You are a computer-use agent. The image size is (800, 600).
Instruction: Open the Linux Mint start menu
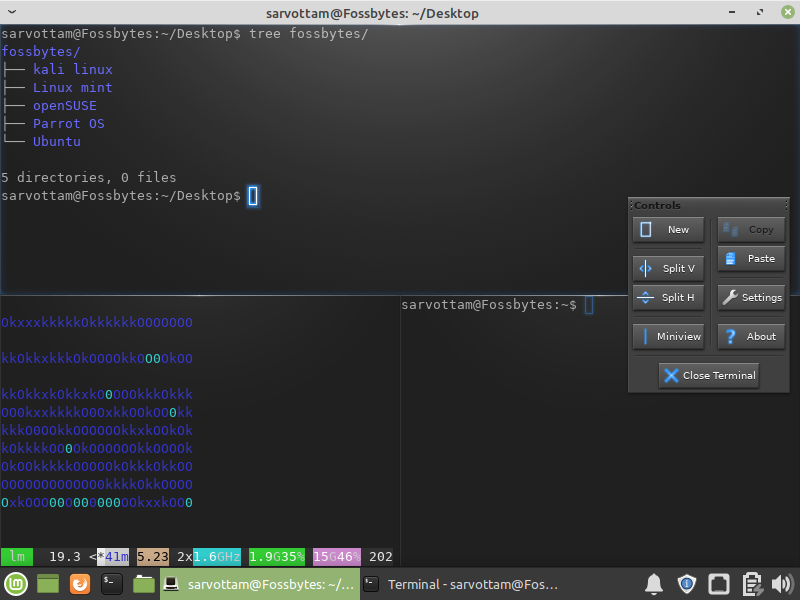point(17,584)
